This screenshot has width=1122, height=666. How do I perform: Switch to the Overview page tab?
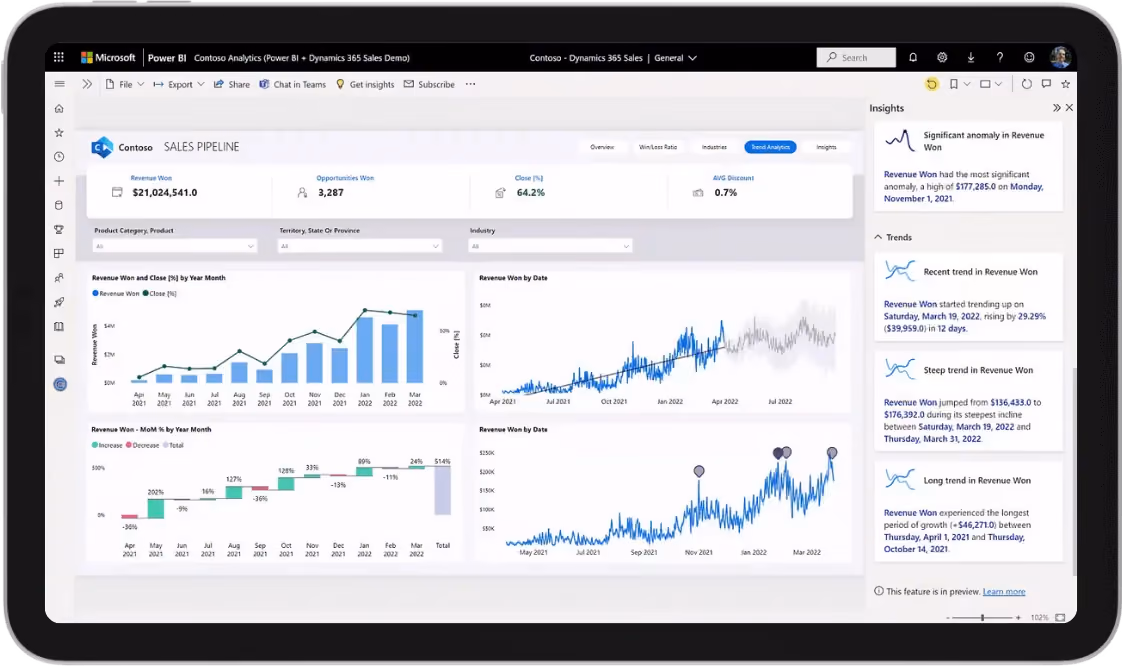(602, 147)
